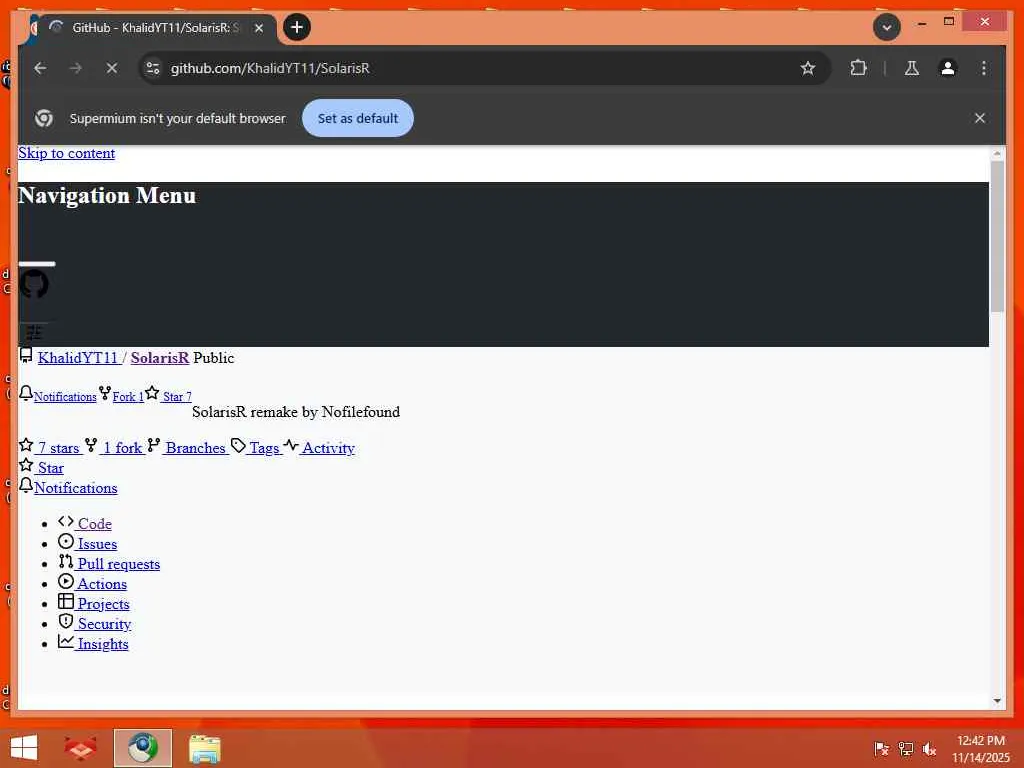The image size is (1024, 768).
Task: Switch to the Security tab
Action: pyautogui.click(x=104, y=624)
